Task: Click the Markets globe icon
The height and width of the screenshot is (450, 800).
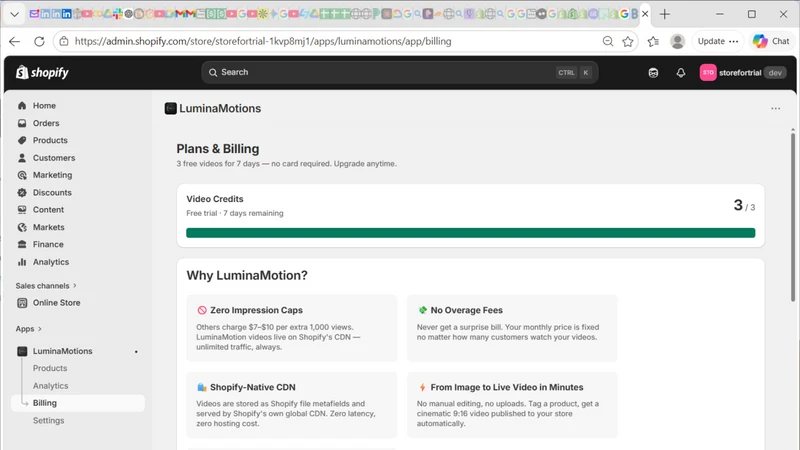Action: tap(22, 227)
